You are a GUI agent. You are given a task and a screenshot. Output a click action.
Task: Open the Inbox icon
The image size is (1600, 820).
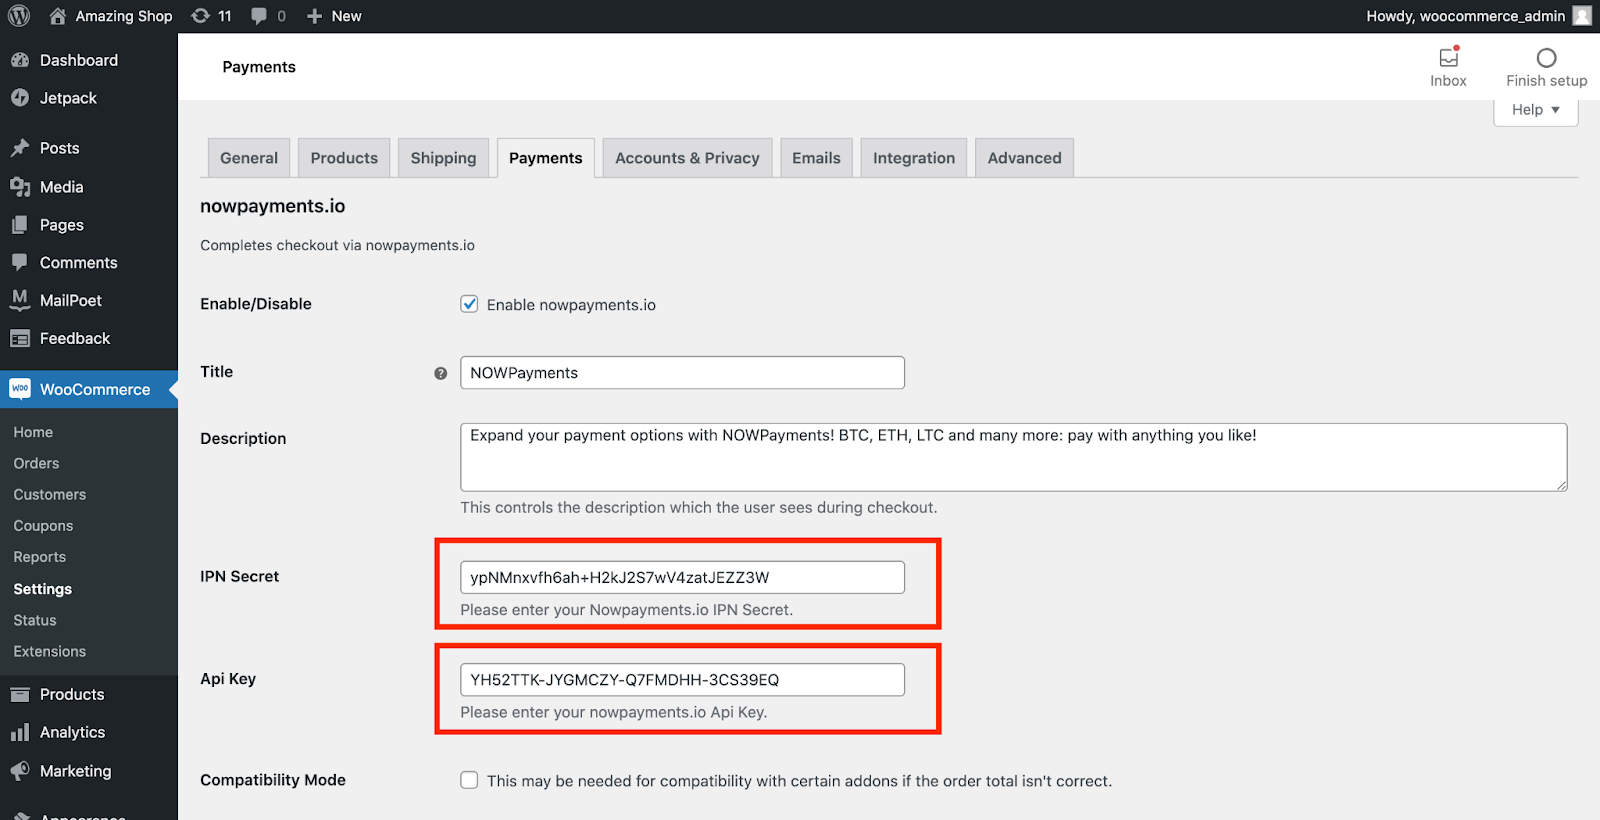click(1448, 57)
